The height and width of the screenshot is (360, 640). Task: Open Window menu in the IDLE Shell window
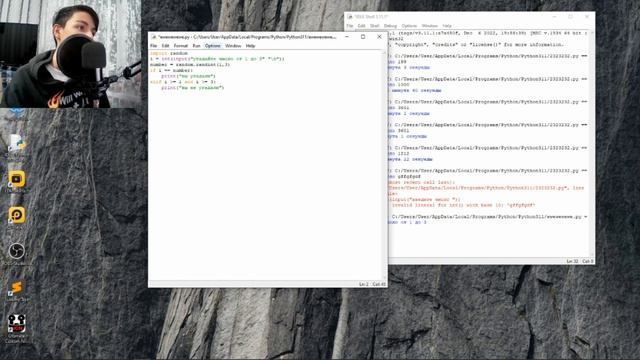click(x=430, y=26)
